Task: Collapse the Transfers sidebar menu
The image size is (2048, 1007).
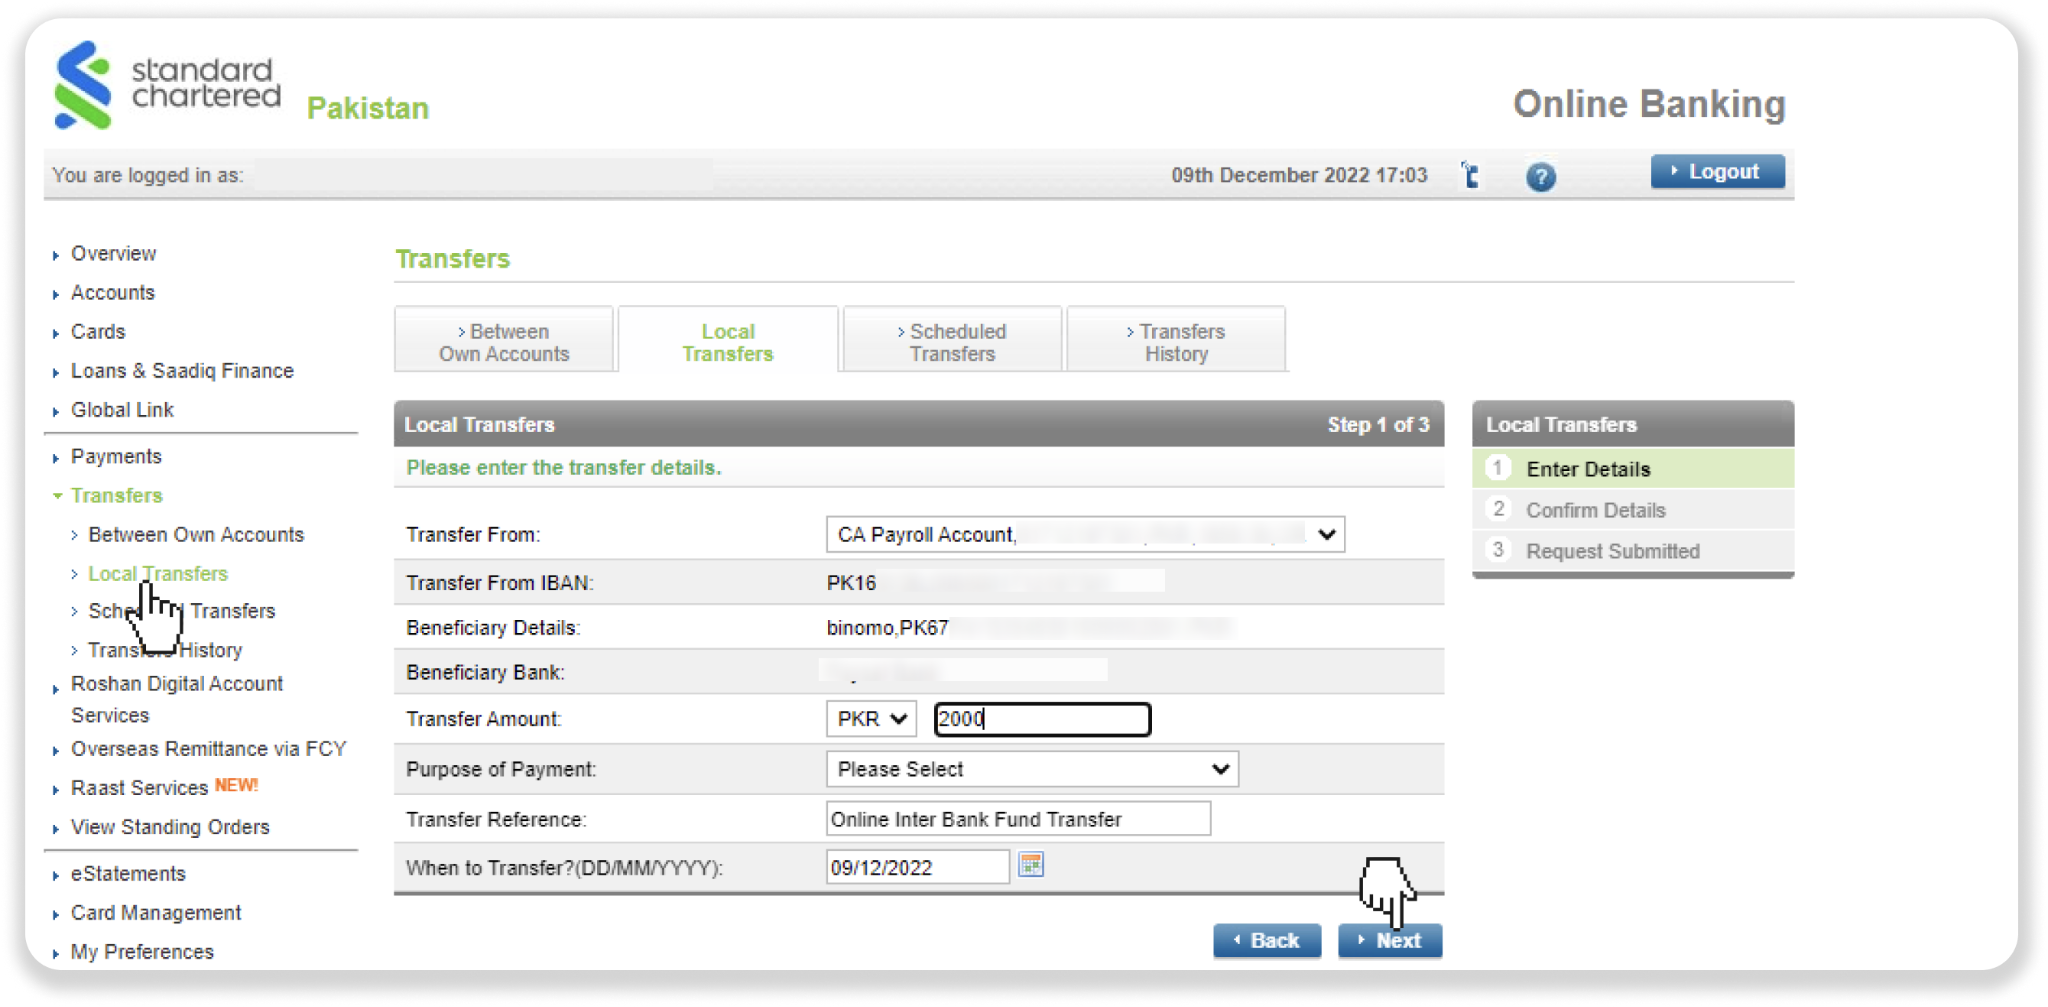Action: point(116,496)
